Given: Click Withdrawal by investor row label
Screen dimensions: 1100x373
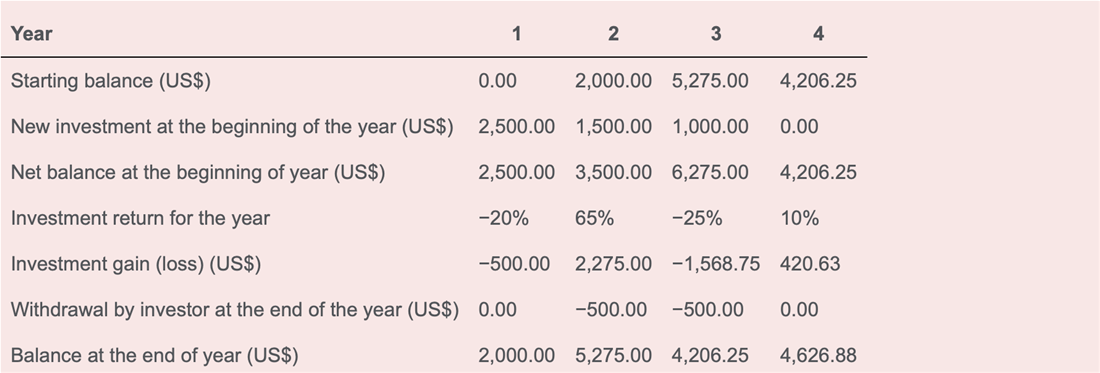Looking at the screenshot, I should (x=234, y=310).
